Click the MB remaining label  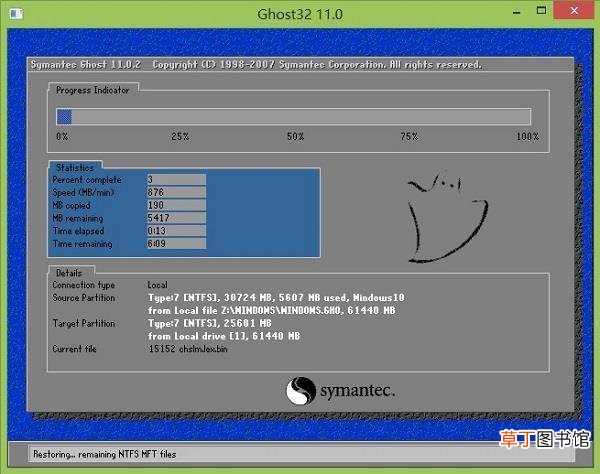pos(78,218)
